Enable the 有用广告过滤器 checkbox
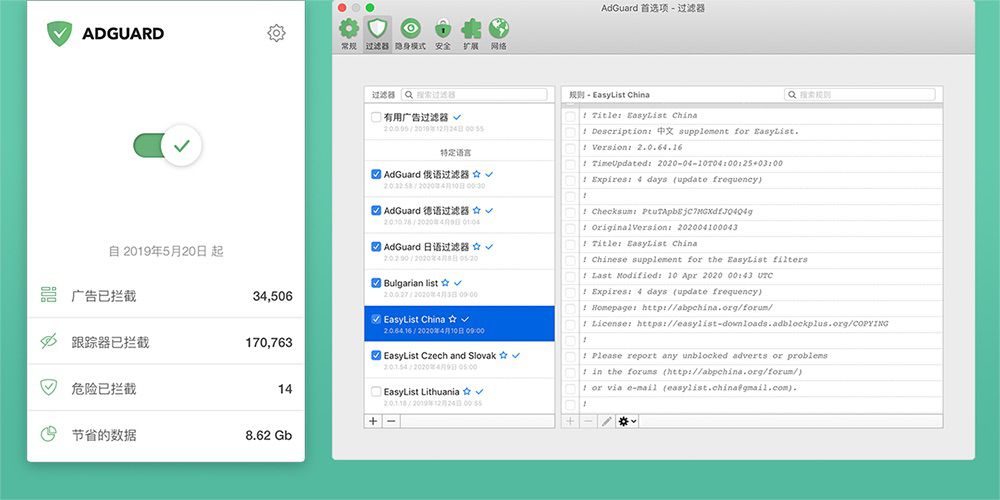This screenshot has width=1000, height=500. [x=376, y=117]
